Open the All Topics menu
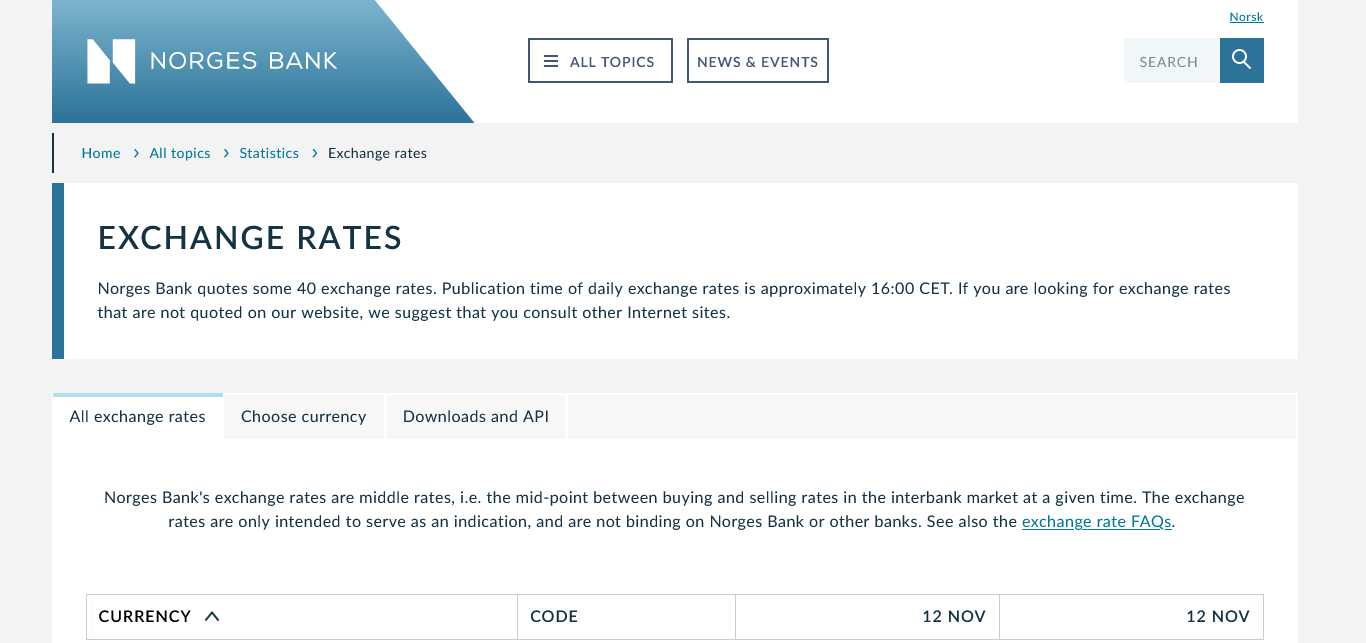Image resolution: width=1366 pixels, height=643 pixels. click(x=600, y=61)
